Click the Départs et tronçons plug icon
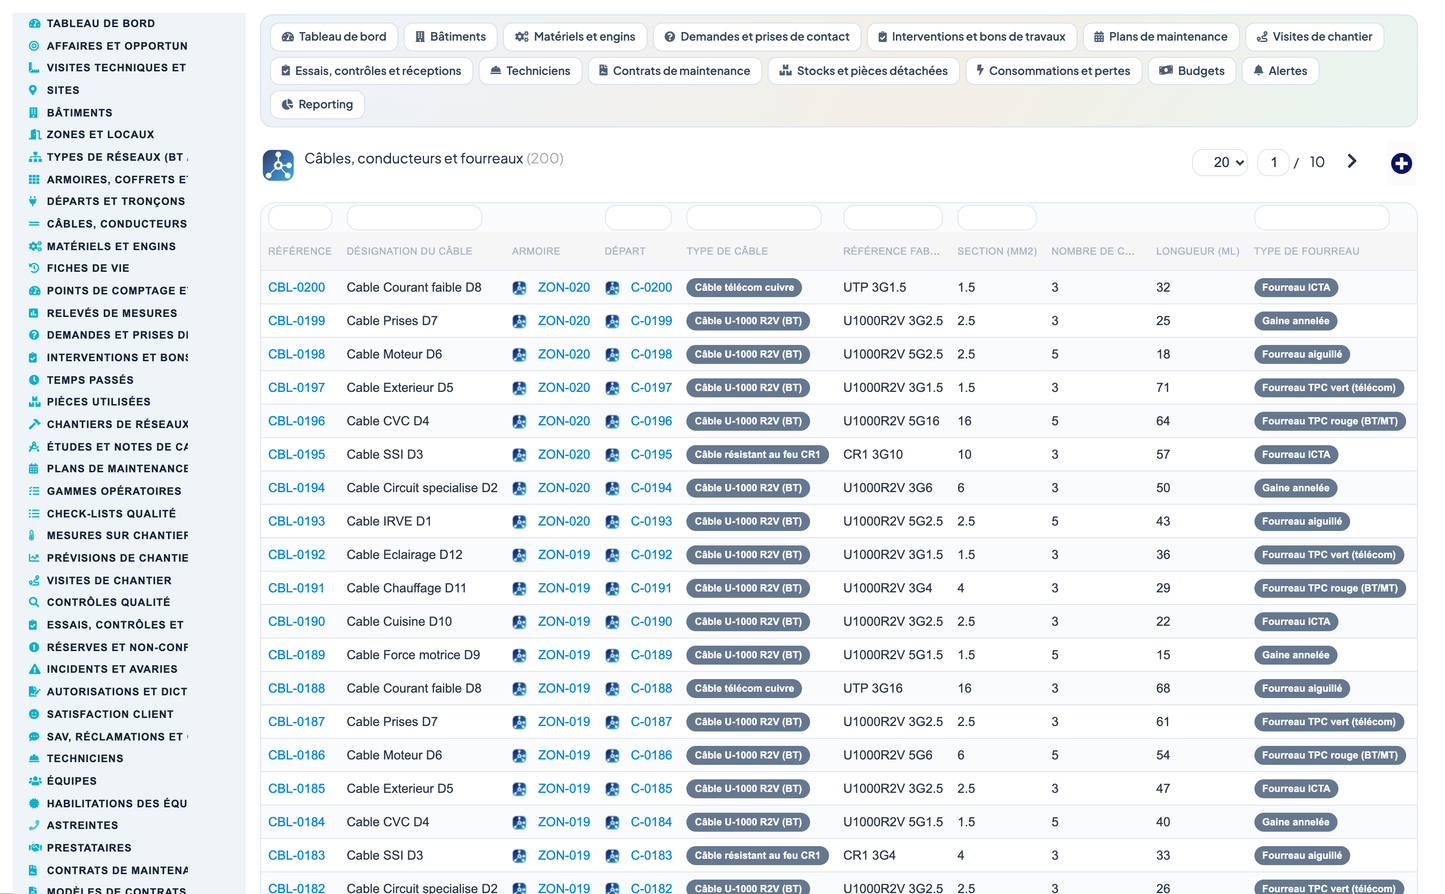 (x=34, y=201)
